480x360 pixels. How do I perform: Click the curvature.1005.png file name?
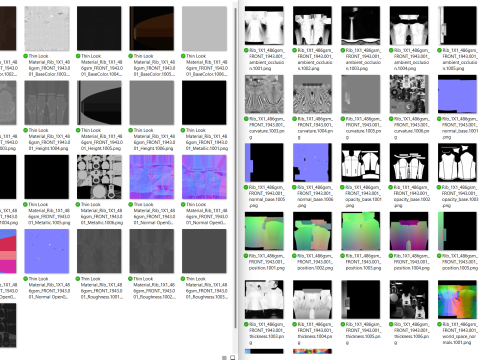(363, 128)
